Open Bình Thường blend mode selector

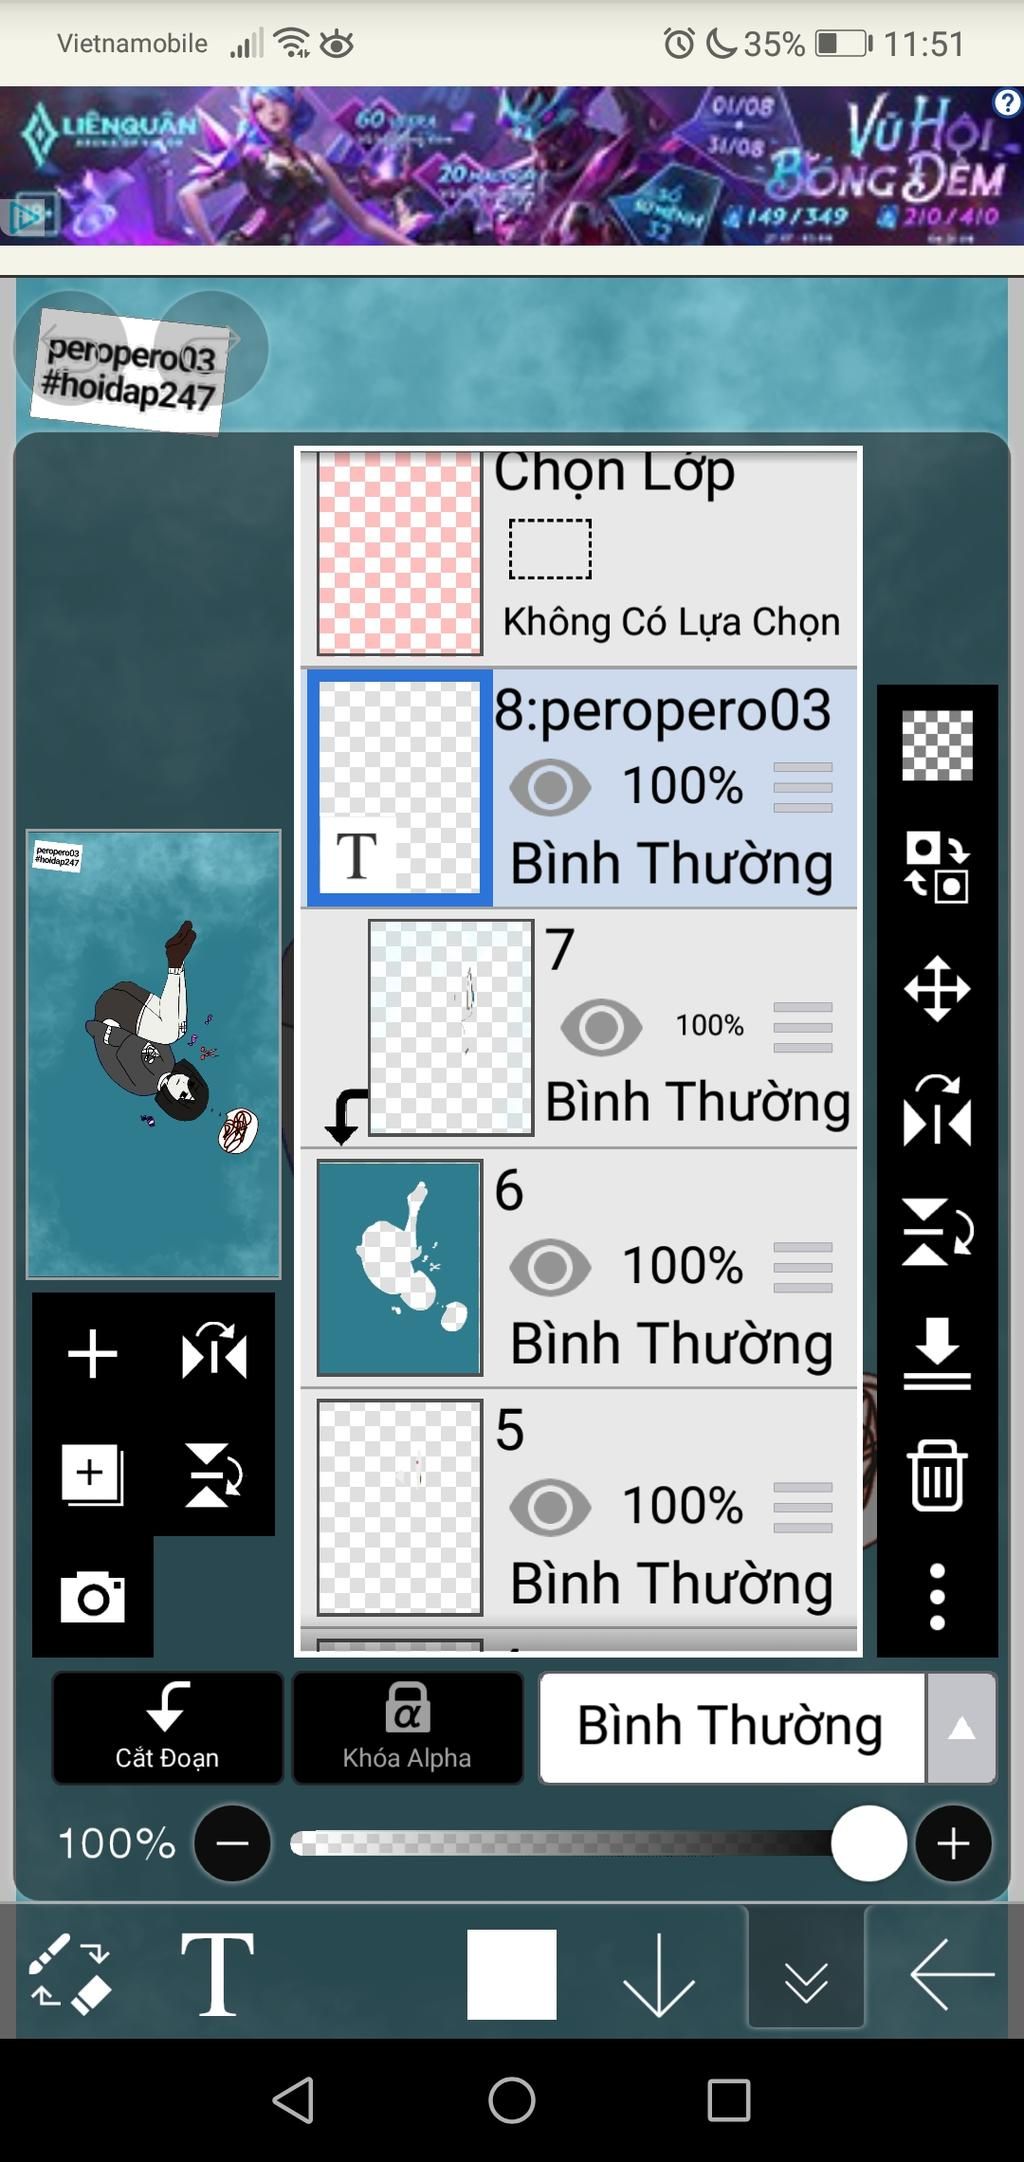[732, 1728]
